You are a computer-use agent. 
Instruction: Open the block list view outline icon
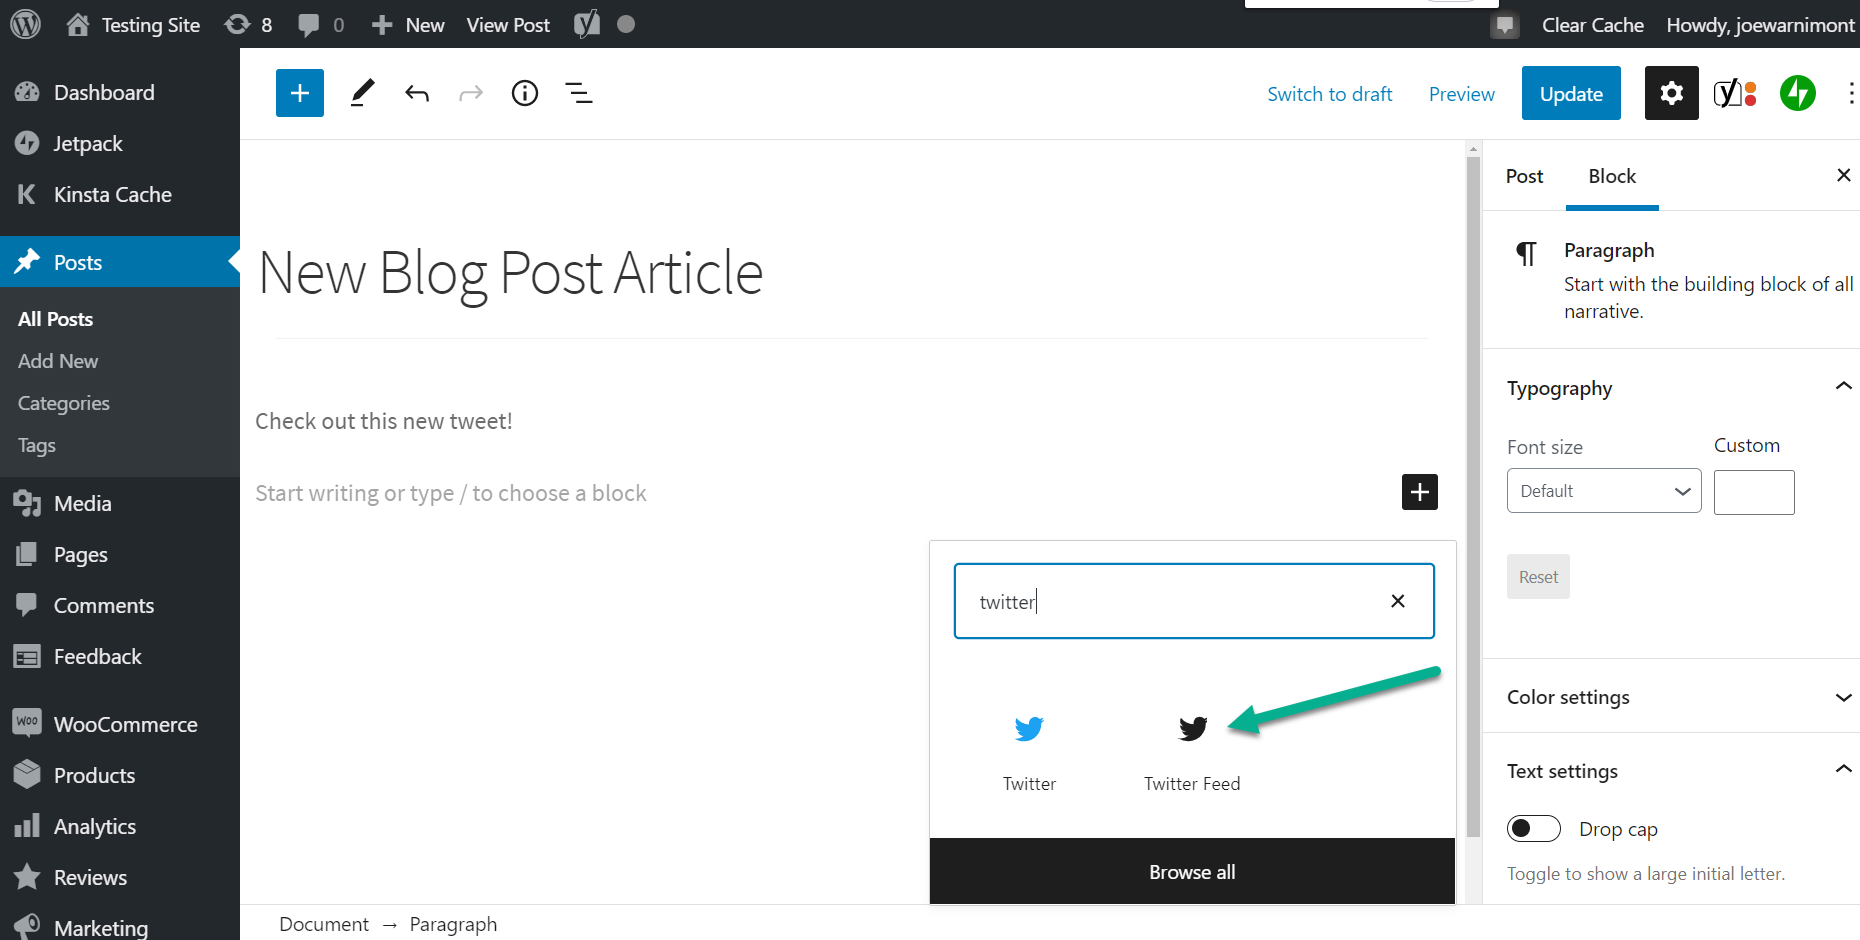[579, 92]
